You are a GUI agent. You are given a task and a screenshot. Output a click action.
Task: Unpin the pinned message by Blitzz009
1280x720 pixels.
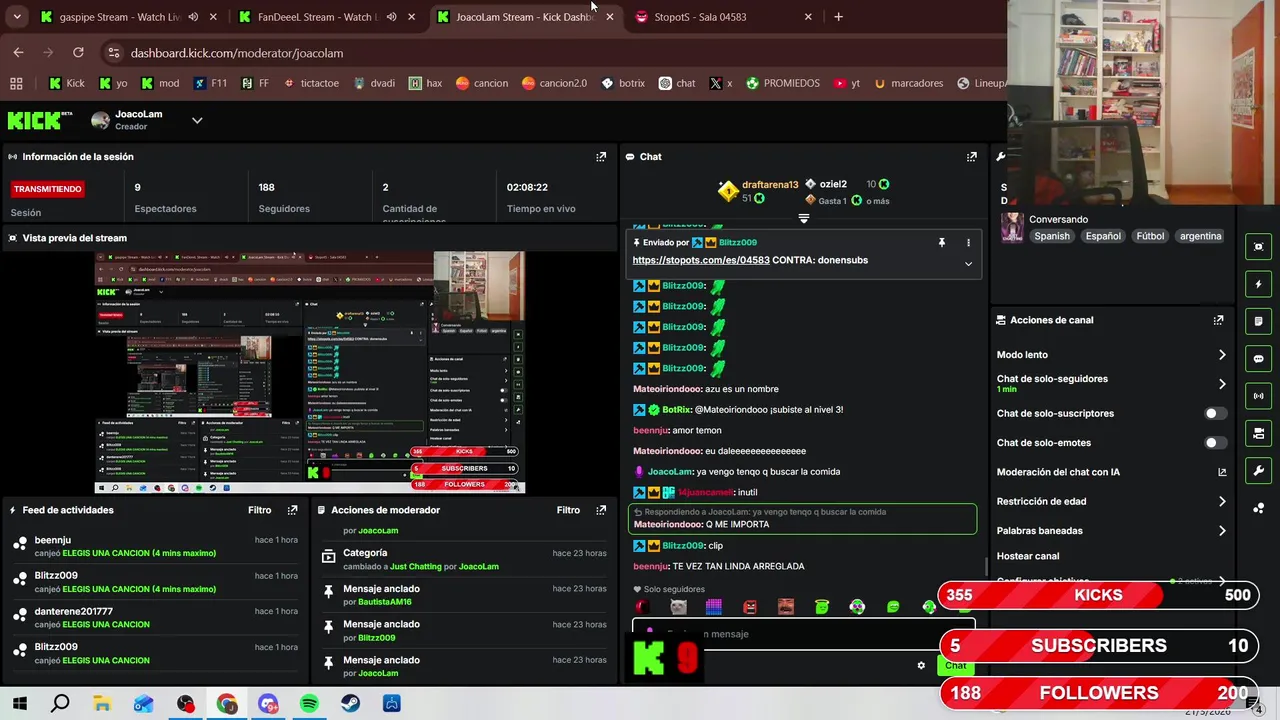941,243
